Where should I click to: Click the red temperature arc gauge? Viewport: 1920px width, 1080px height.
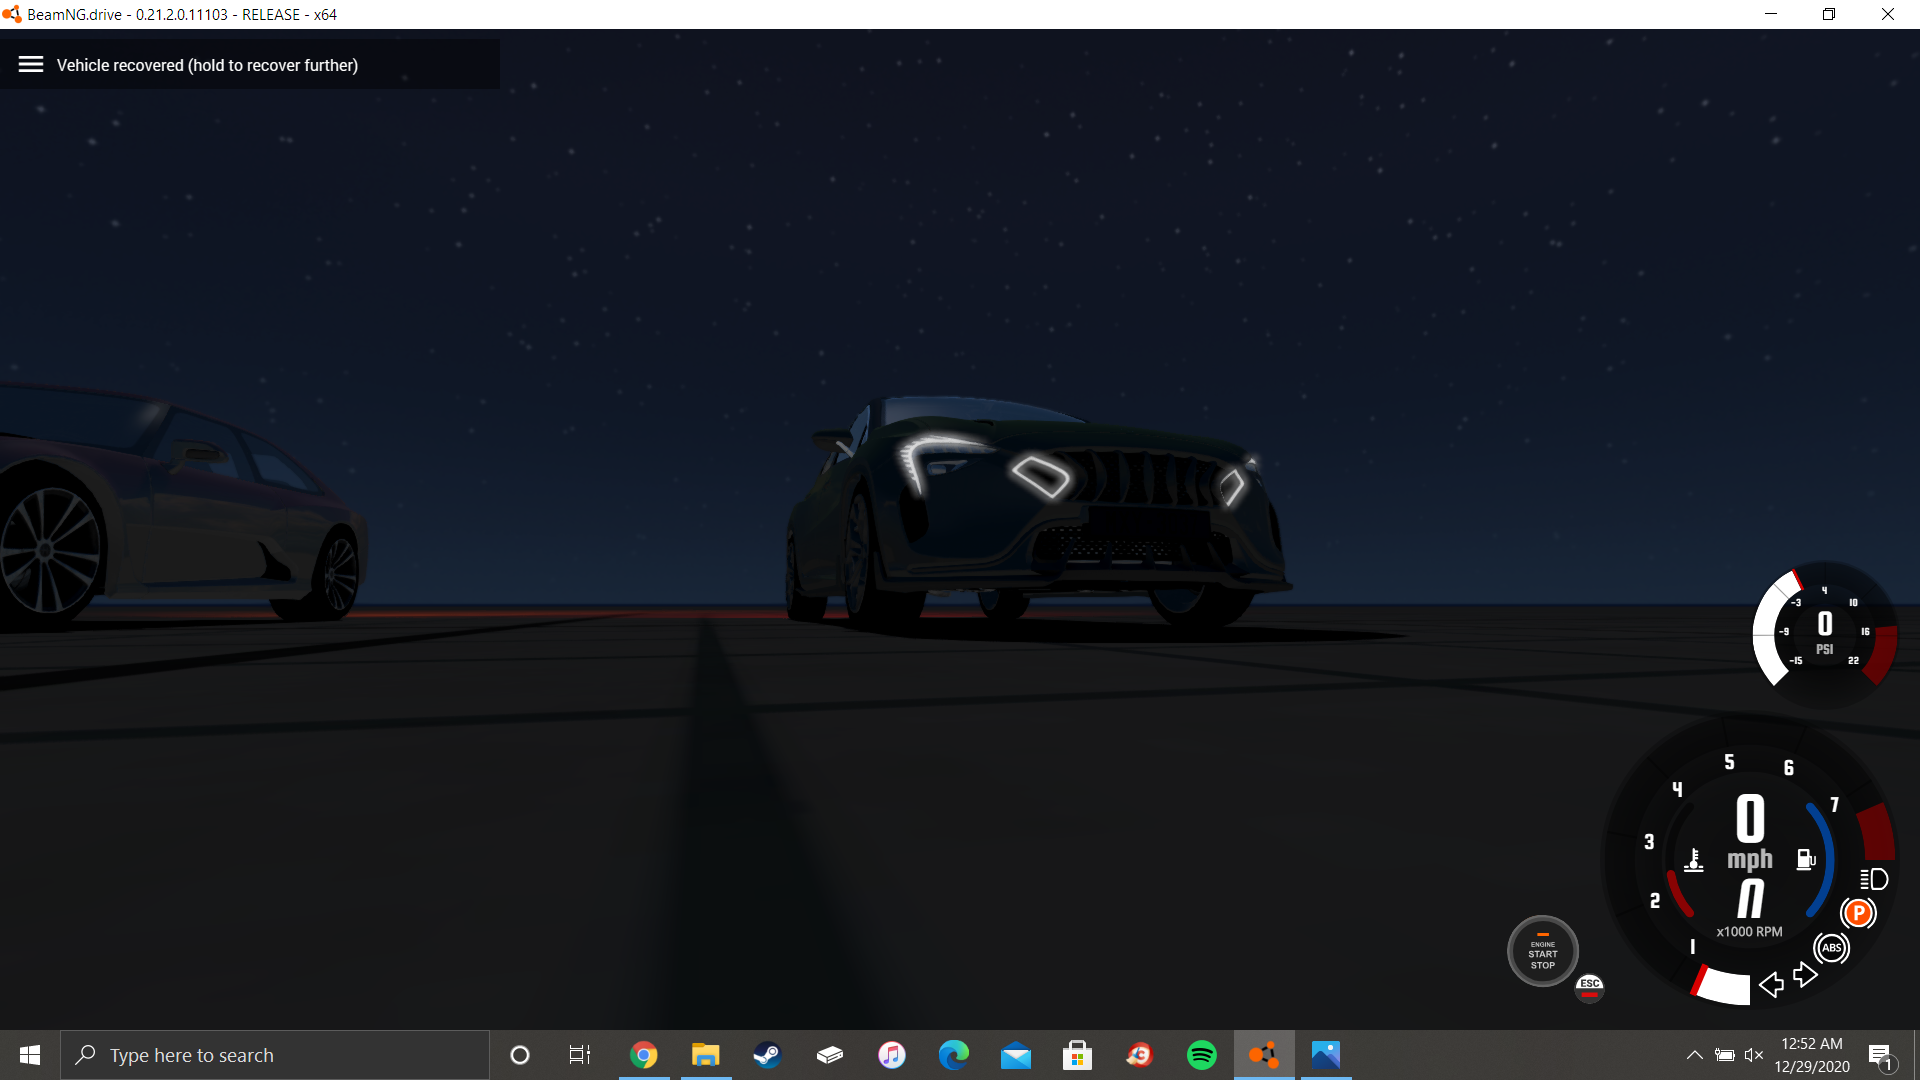[1679, 893]
